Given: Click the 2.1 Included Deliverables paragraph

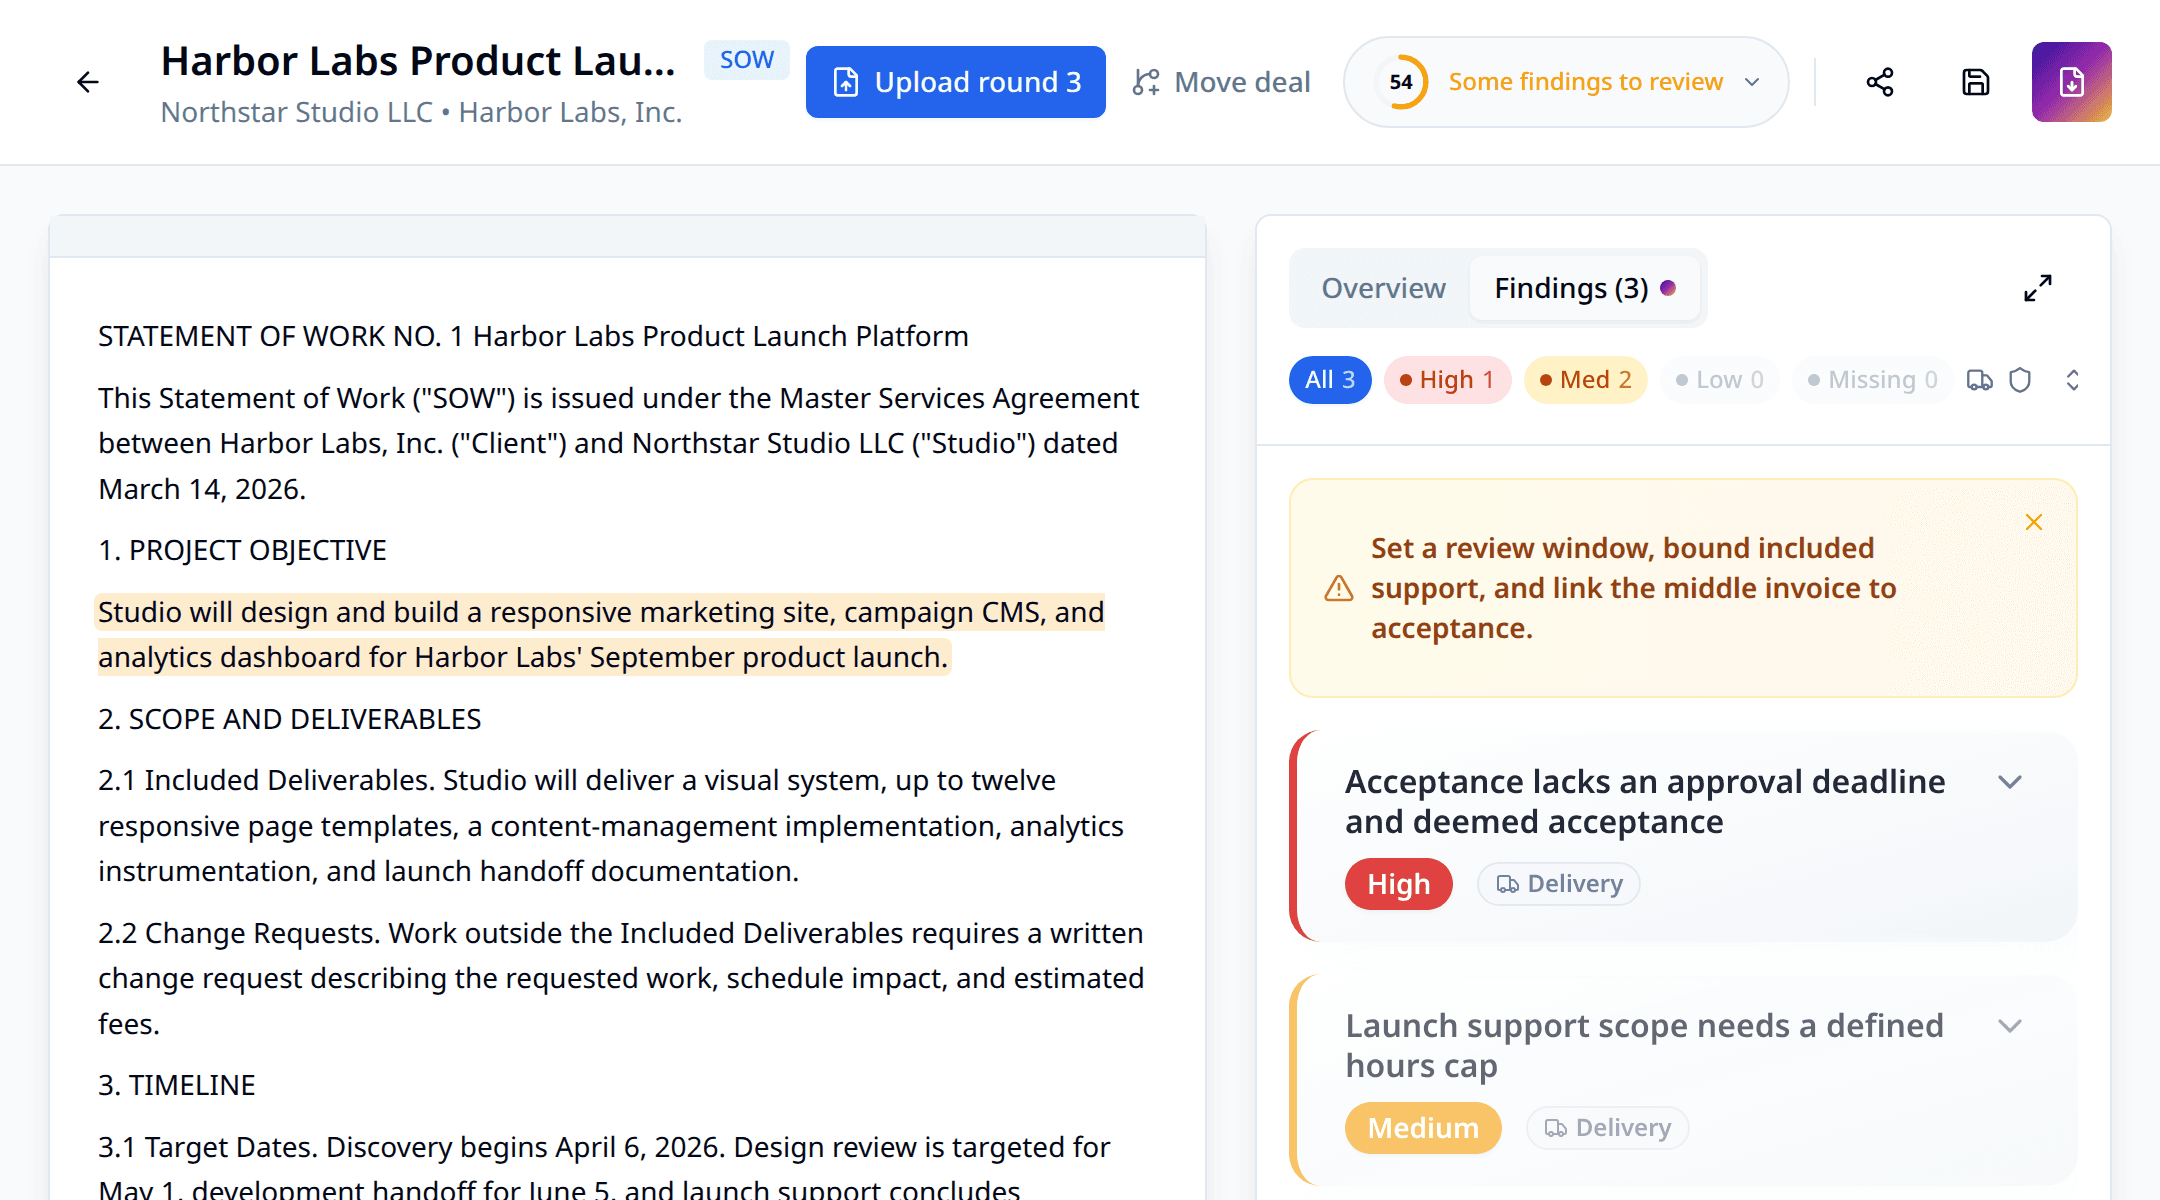Looking at the screenshot, I should tap(611, 826).
